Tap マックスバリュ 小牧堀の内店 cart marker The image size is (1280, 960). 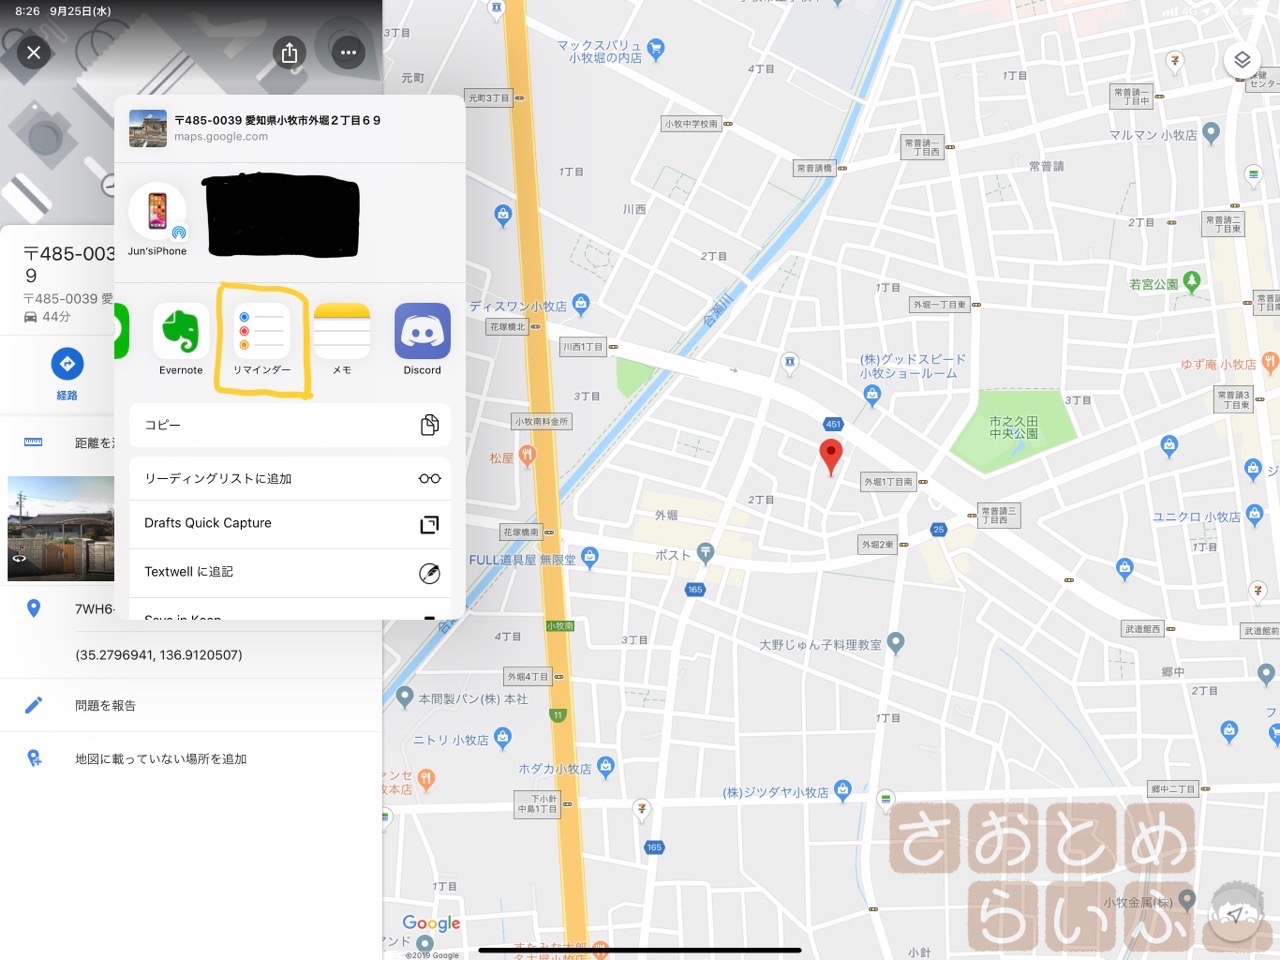click(656, 48)
